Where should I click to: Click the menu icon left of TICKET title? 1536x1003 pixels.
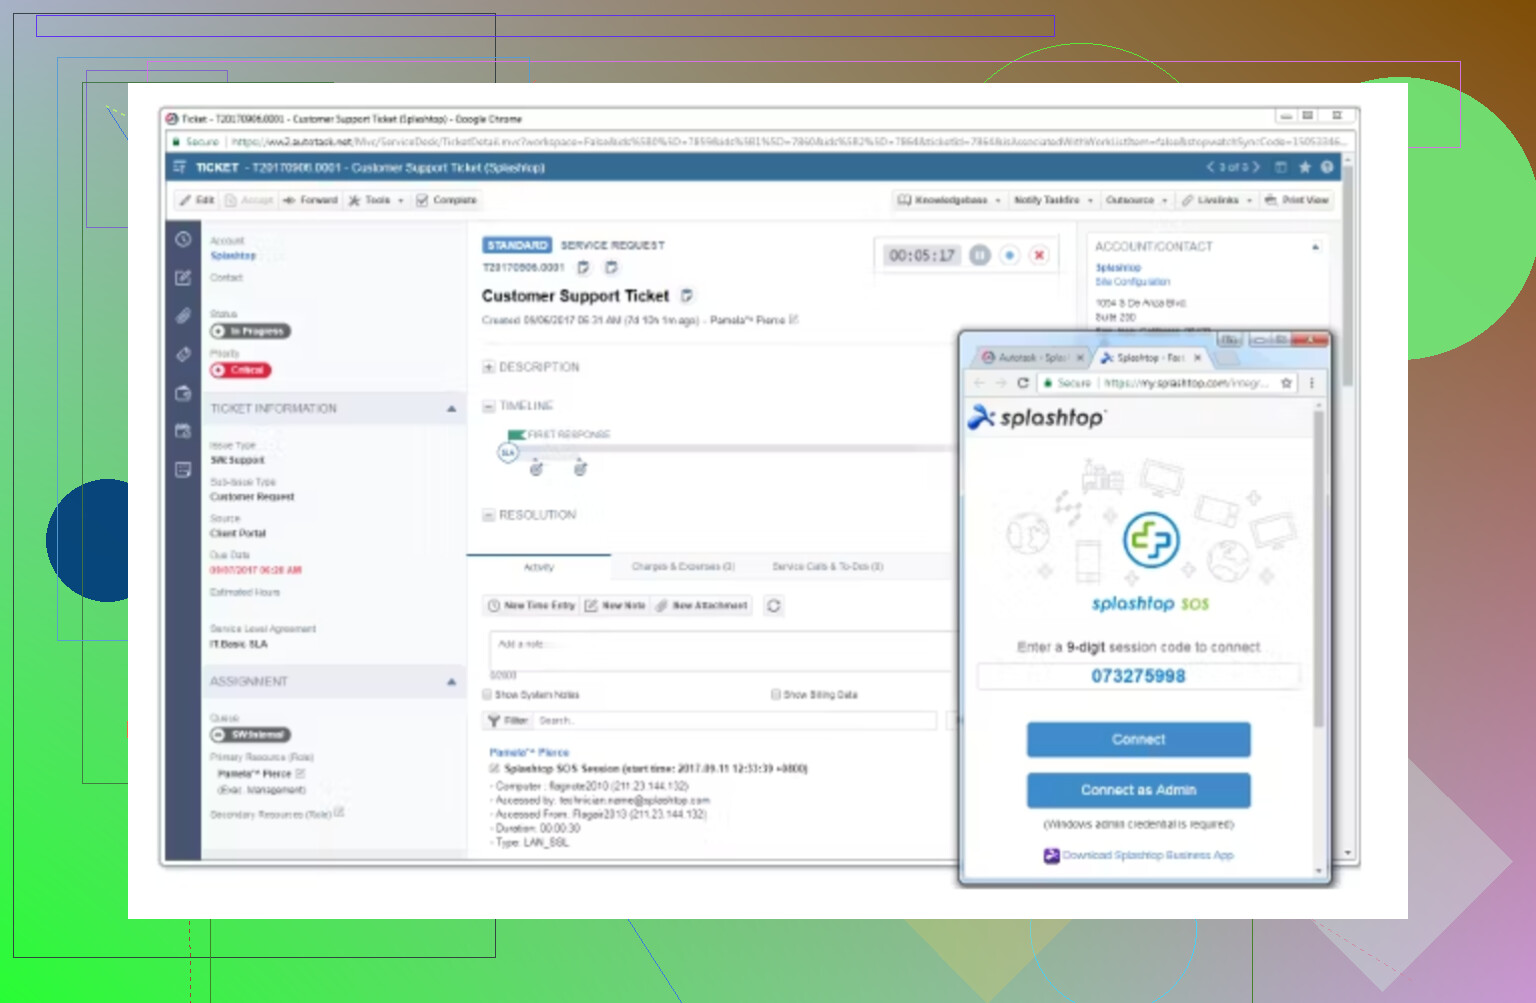[180, 167]
